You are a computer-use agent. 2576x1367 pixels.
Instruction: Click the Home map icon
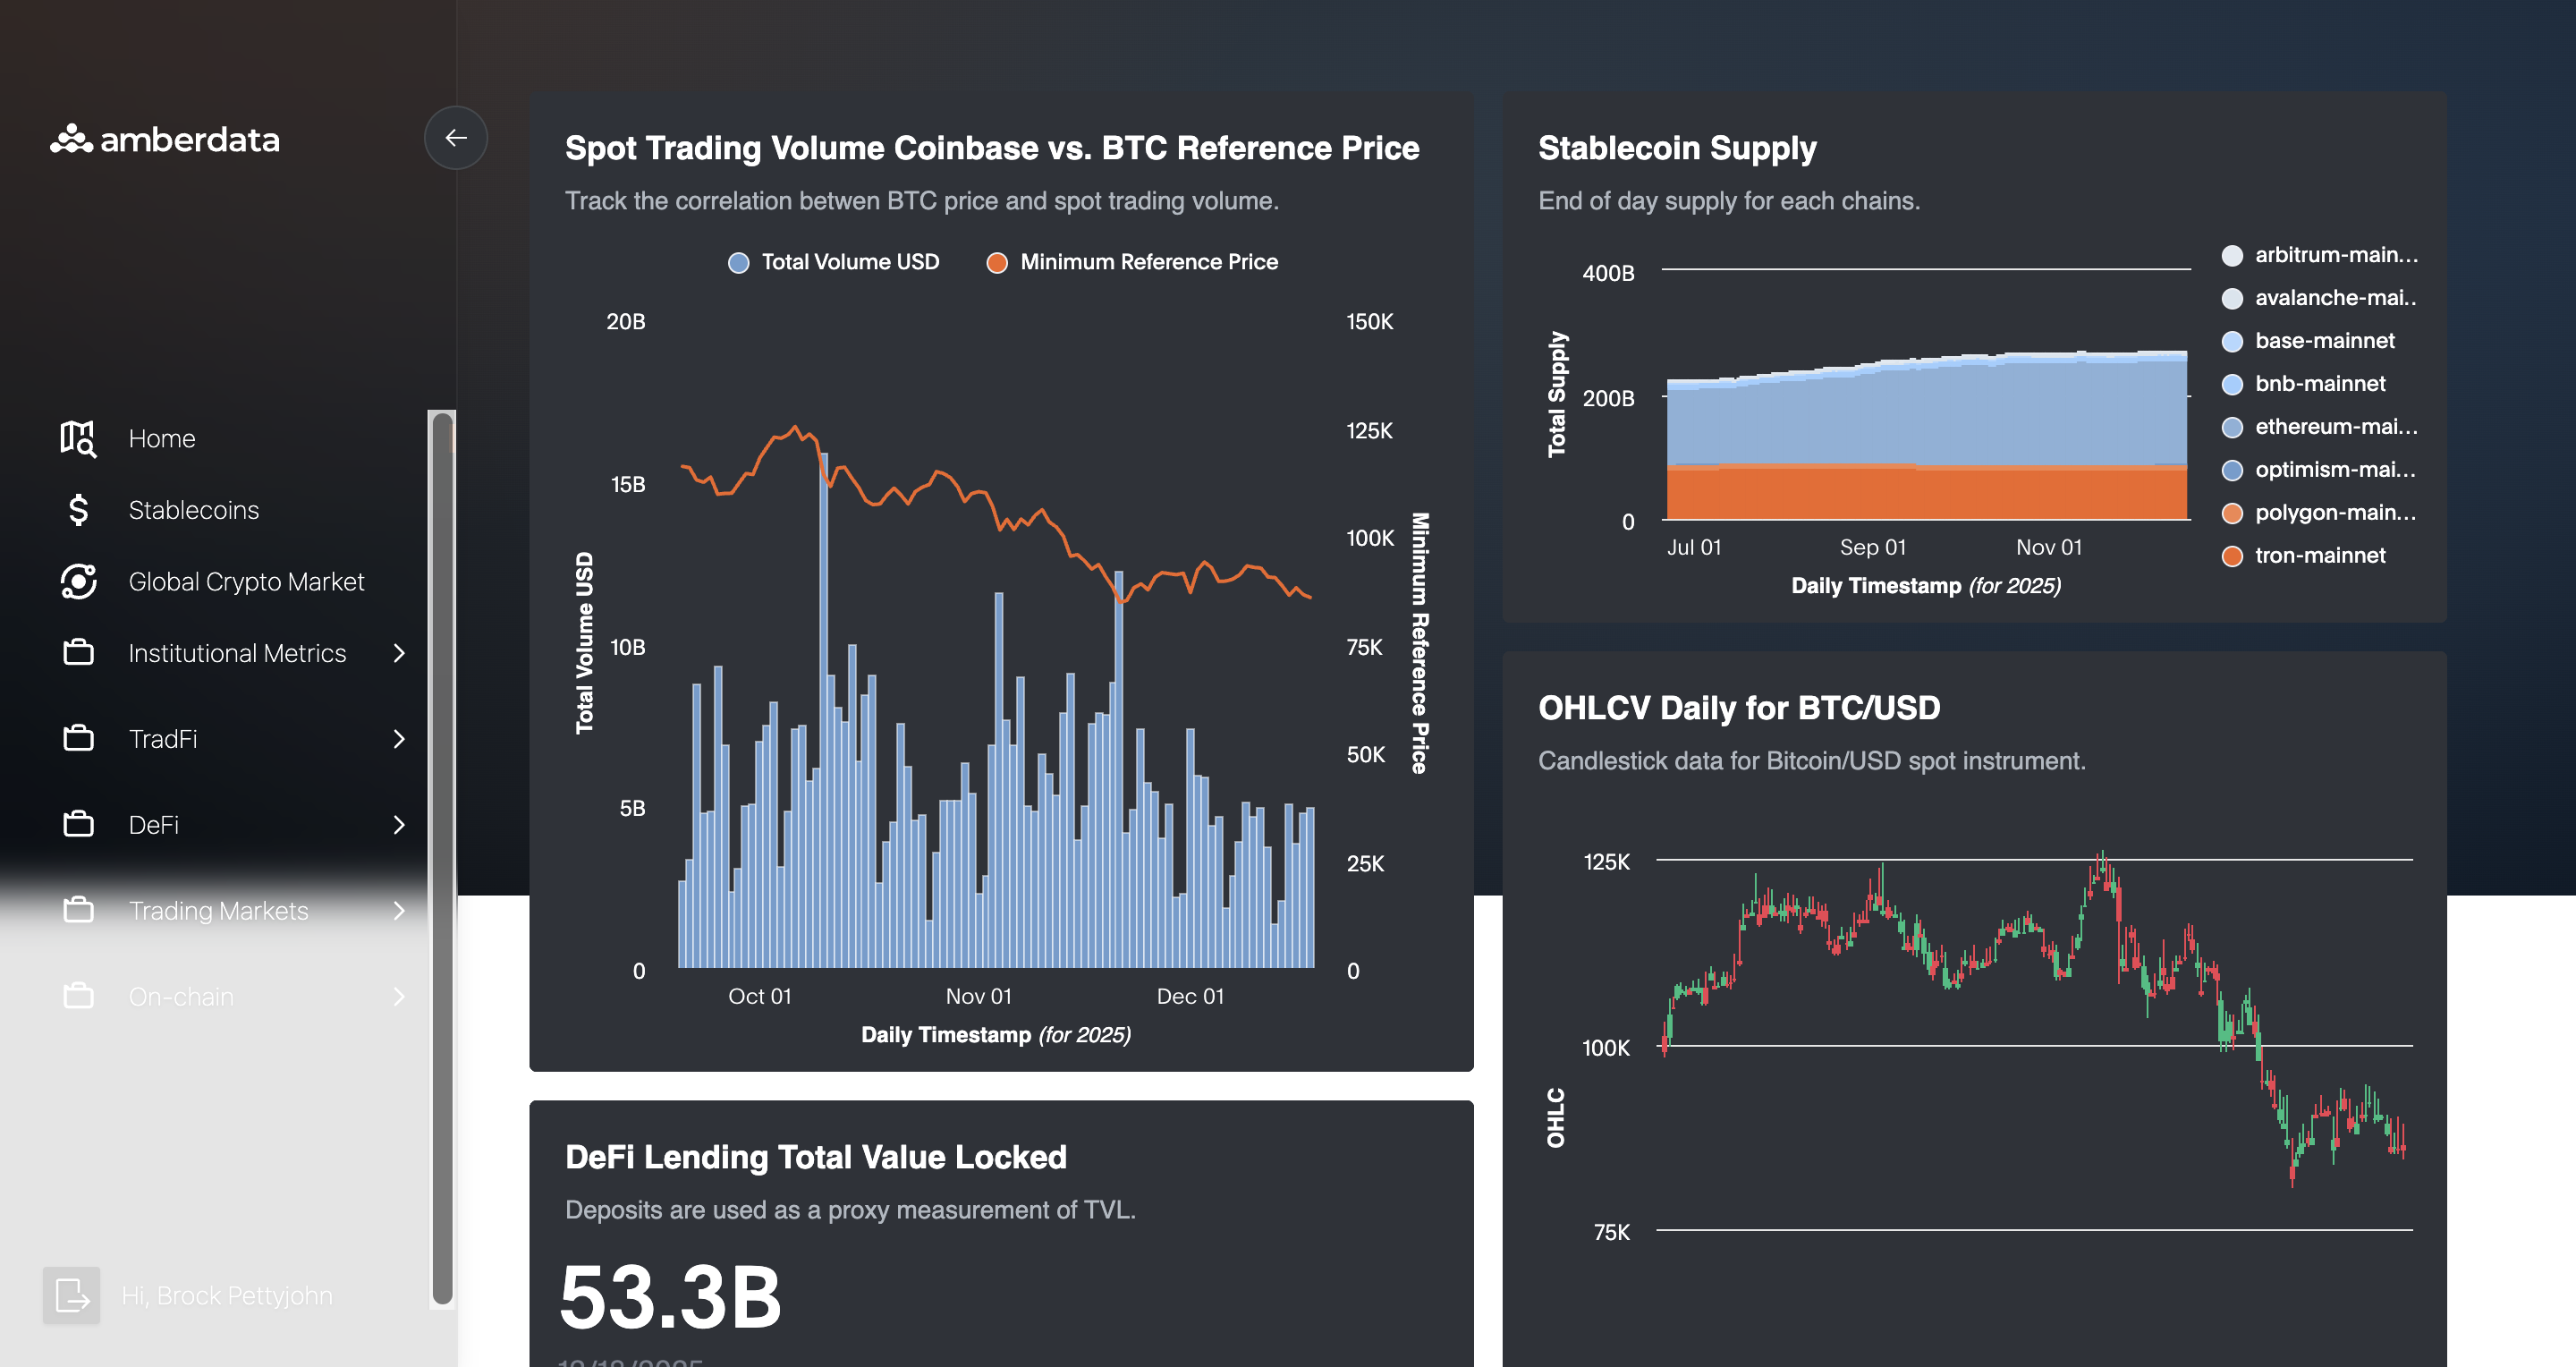pyautogui.click(x=78, y=438)
